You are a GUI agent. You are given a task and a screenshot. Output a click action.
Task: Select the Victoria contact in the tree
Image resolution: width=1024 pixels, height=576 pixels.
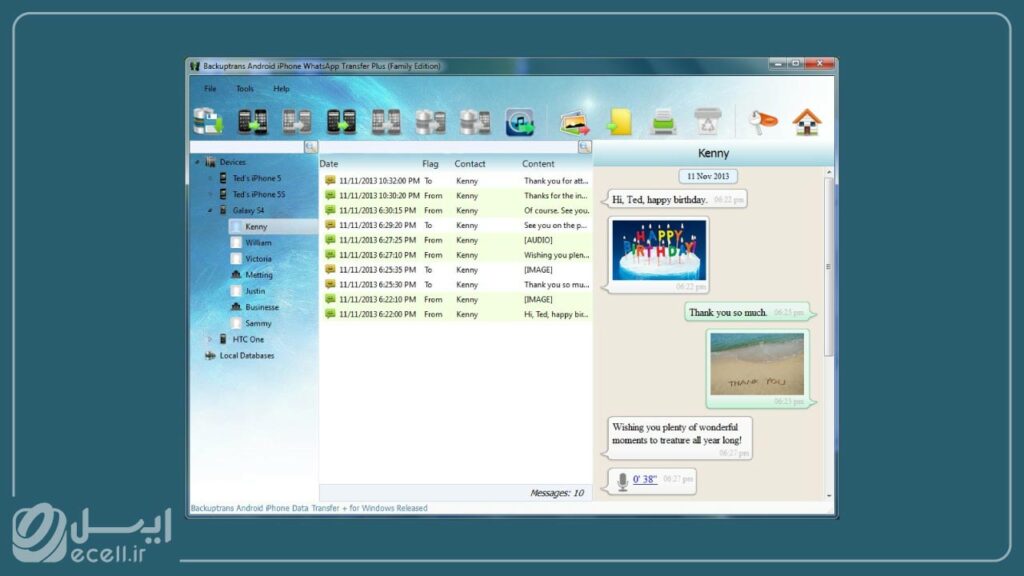tap(258, 259)
